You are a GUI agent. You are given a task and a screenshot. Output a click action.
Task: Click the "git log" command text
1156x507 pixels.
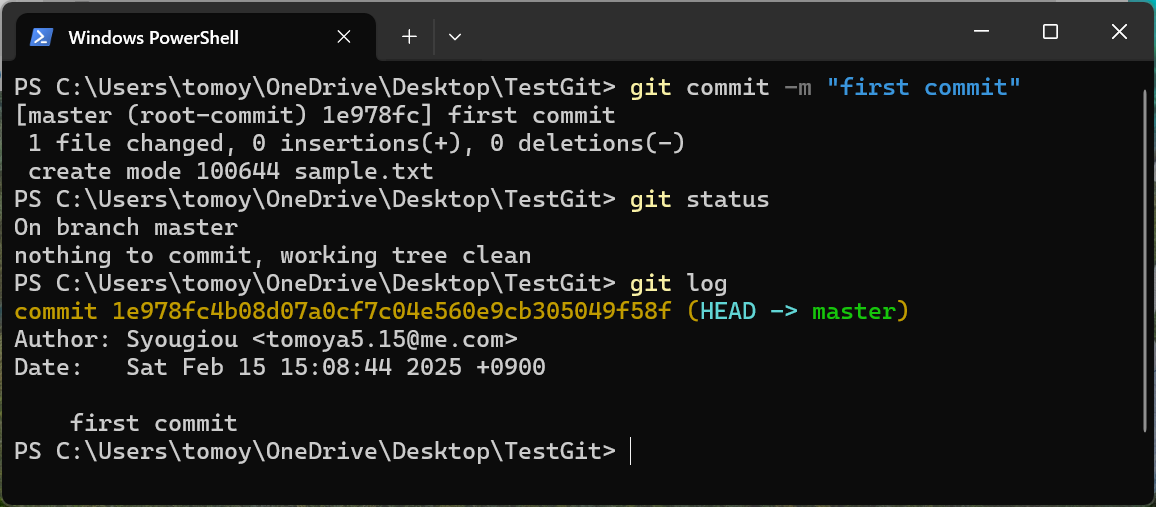click(678, 284)
